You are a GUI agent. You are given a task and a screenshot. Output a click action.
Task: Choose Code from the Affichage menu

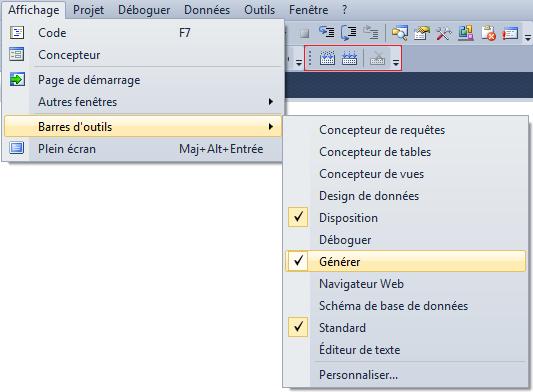[x=143, y=33]
